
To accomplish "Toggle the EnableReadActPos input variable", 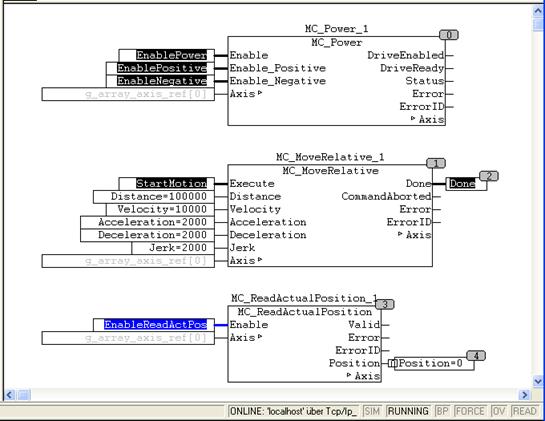I will pyautogui.click(x=154, y=325).
